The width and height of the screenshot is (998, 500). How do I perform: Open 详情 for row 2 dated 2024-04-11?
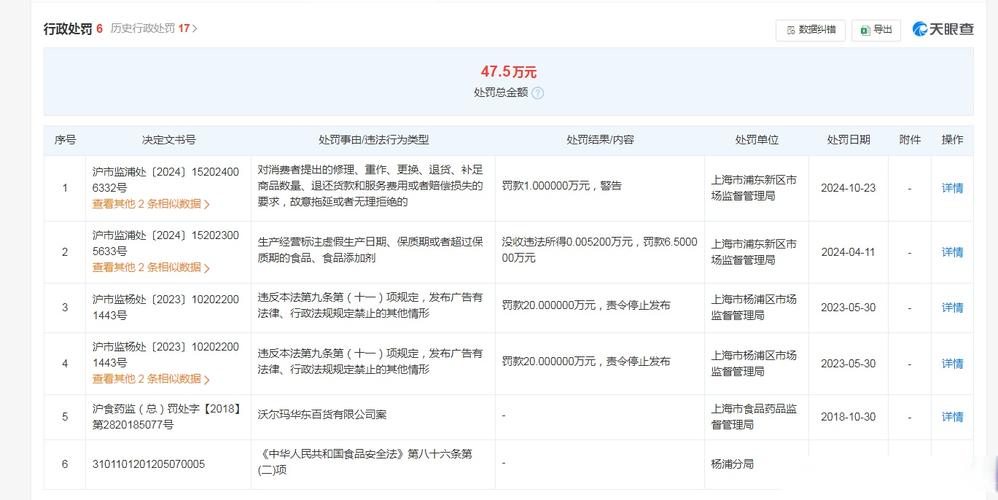952,253
